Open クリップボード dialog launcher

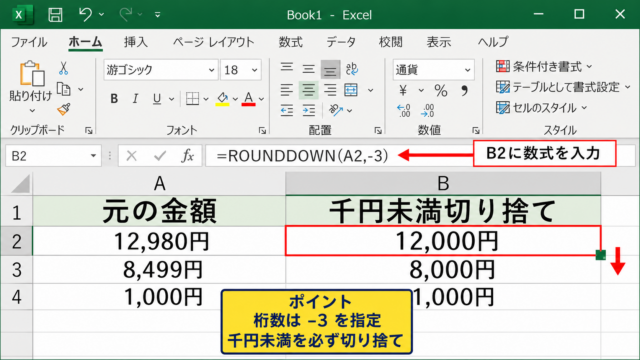(x=89, y=131)
